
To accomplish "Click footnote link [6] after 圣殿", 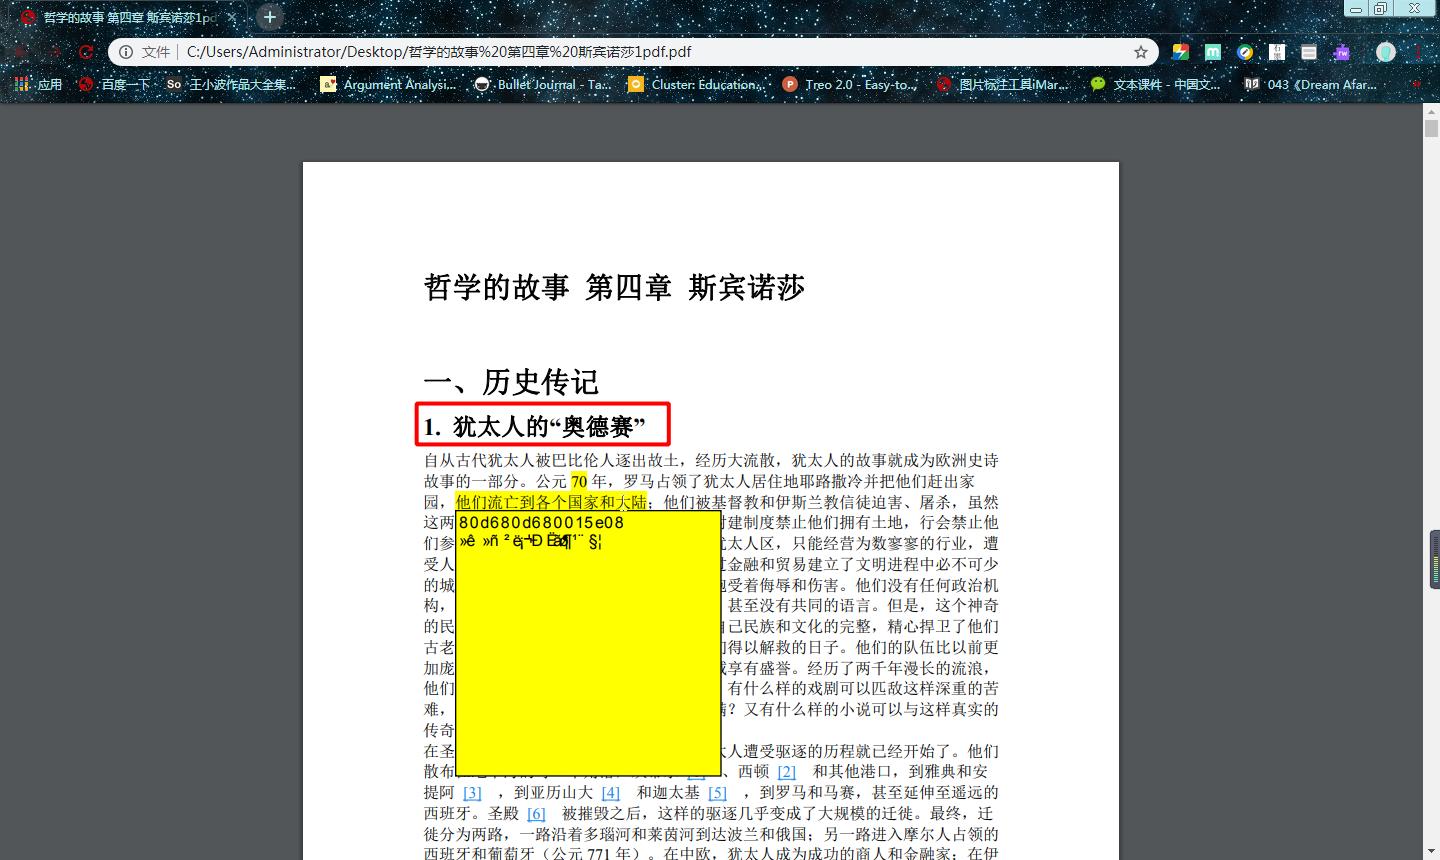I will [x=536, y=813].
